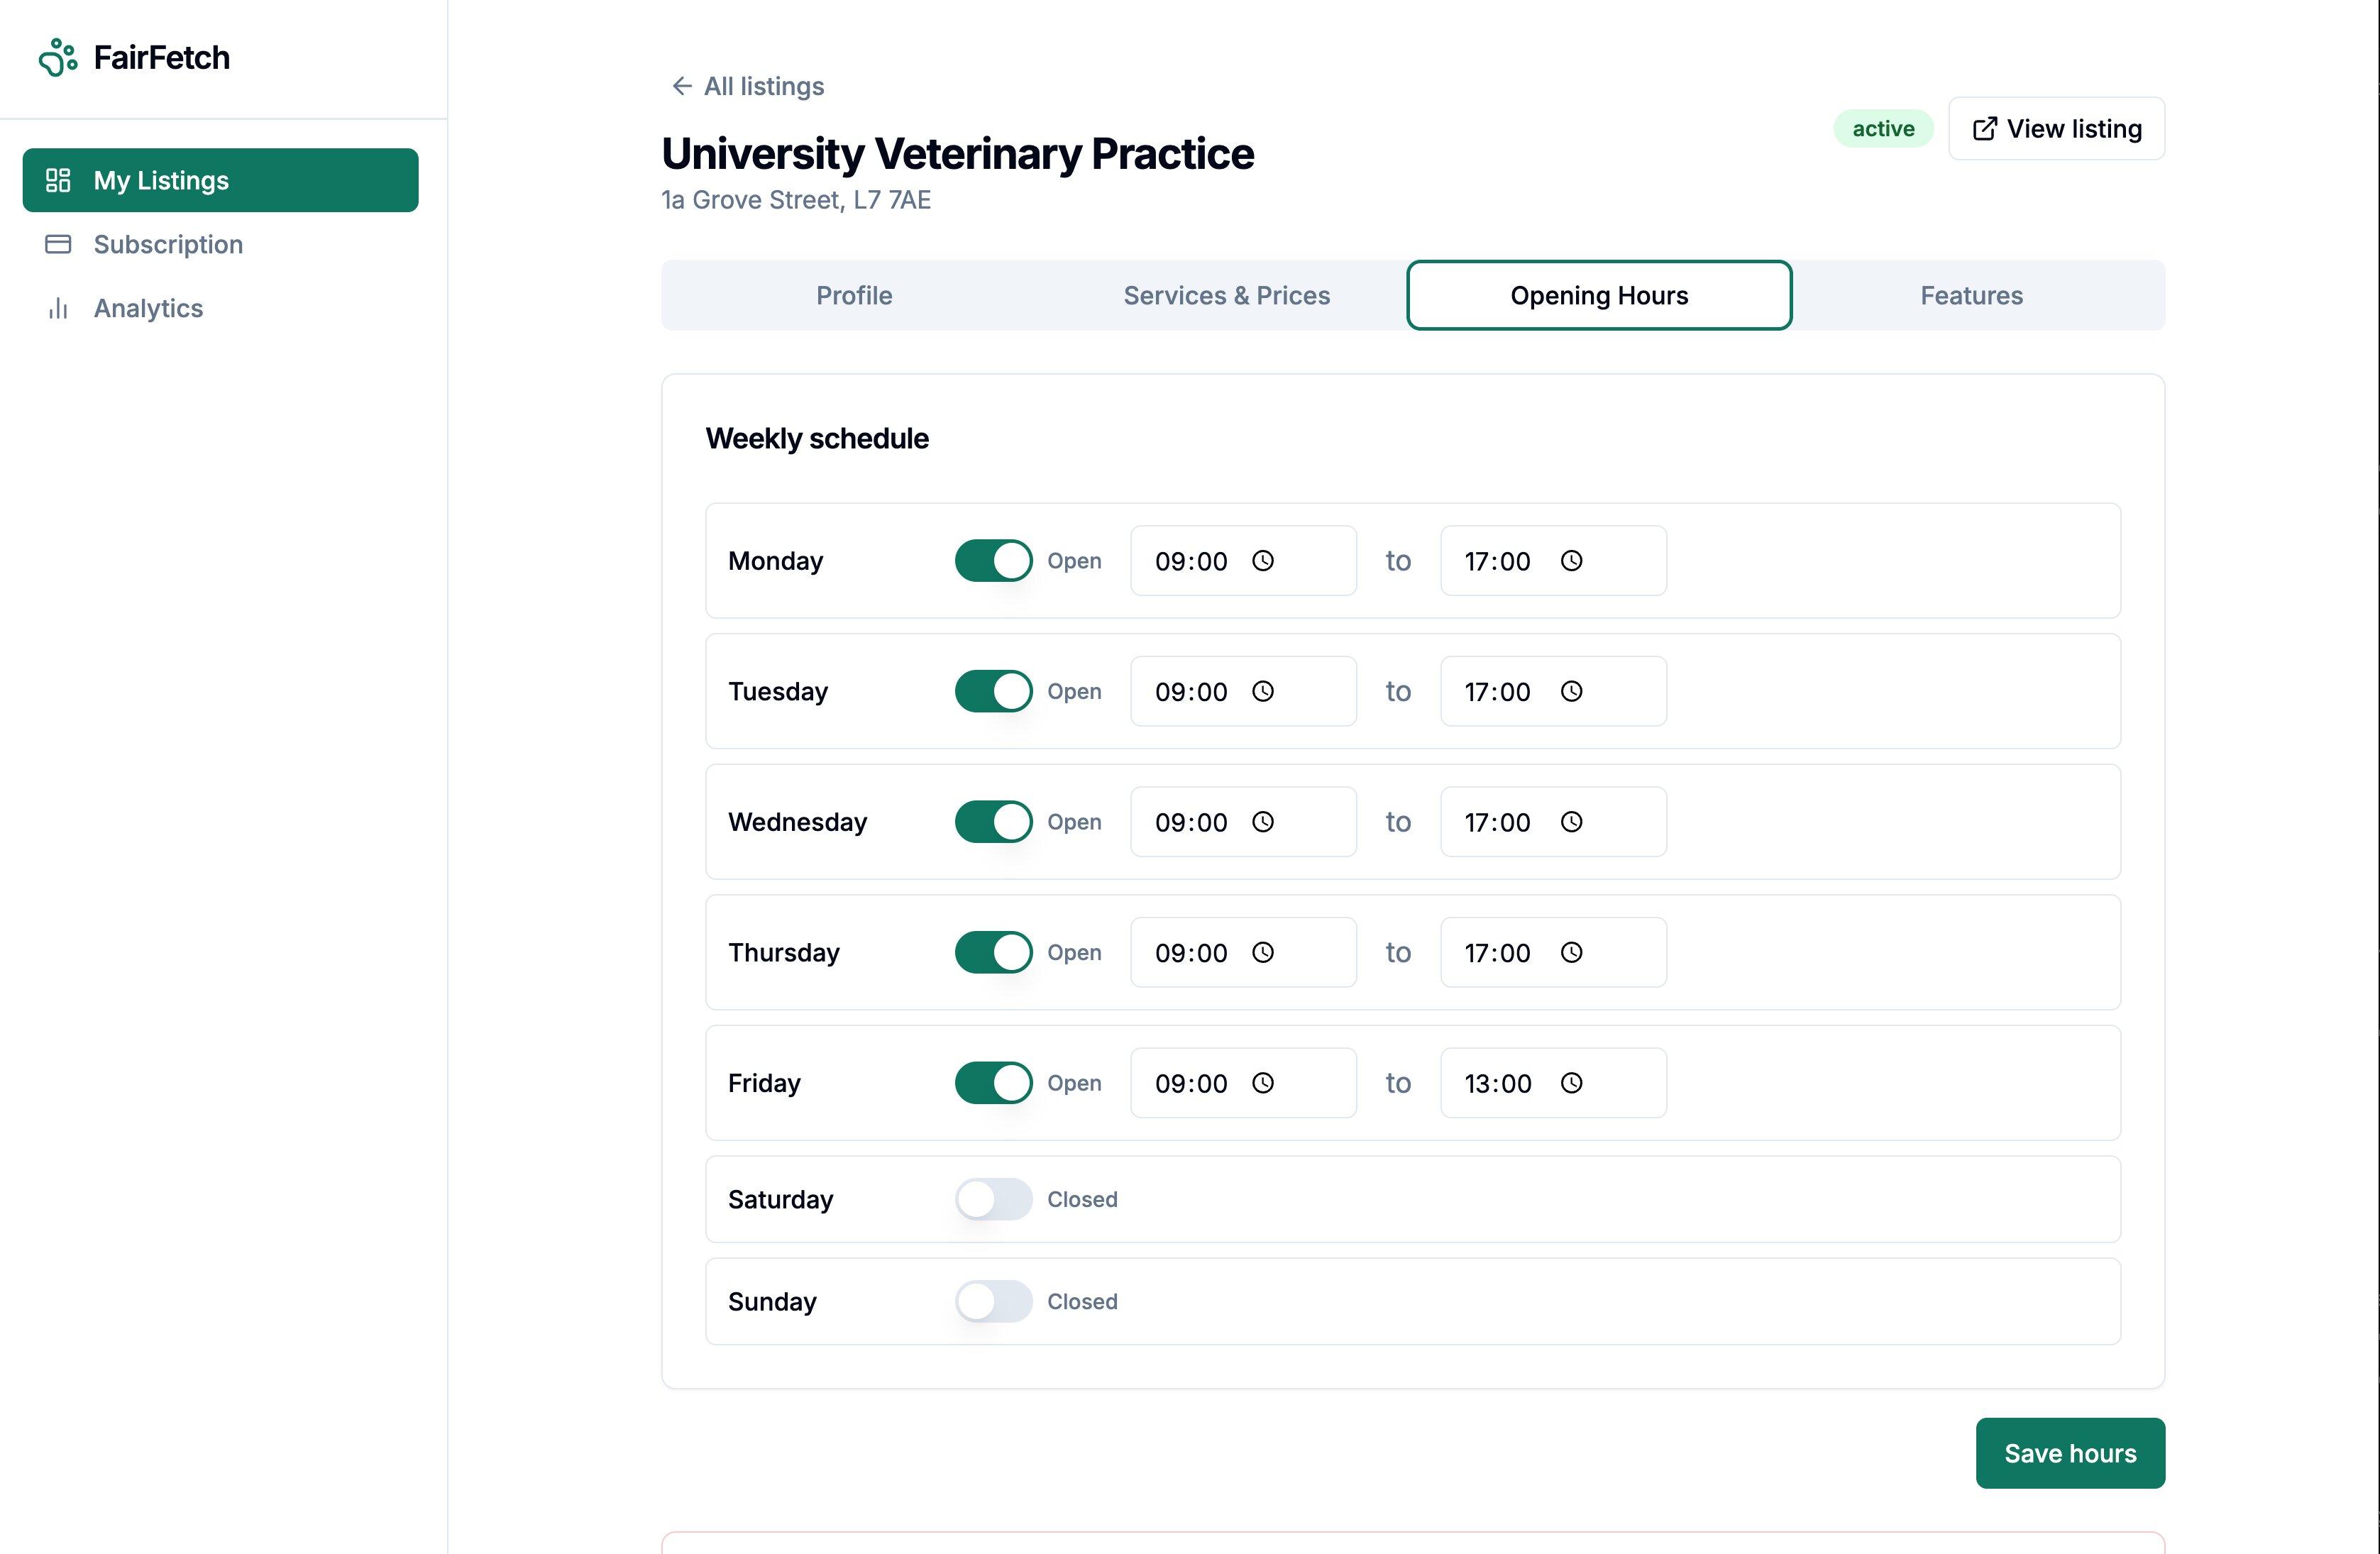
Task: Open the All listings link
Action: tap(763, 86)
